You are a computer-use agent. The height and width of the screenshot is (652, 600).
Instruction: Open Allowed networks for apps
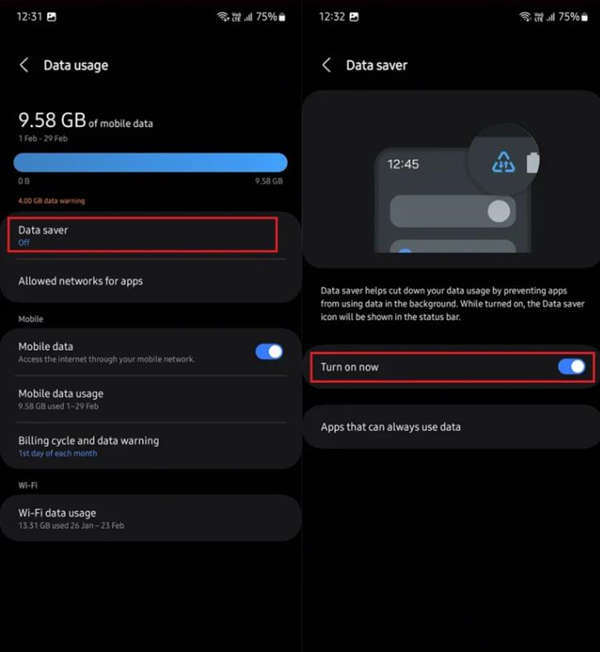click(151, 282)
